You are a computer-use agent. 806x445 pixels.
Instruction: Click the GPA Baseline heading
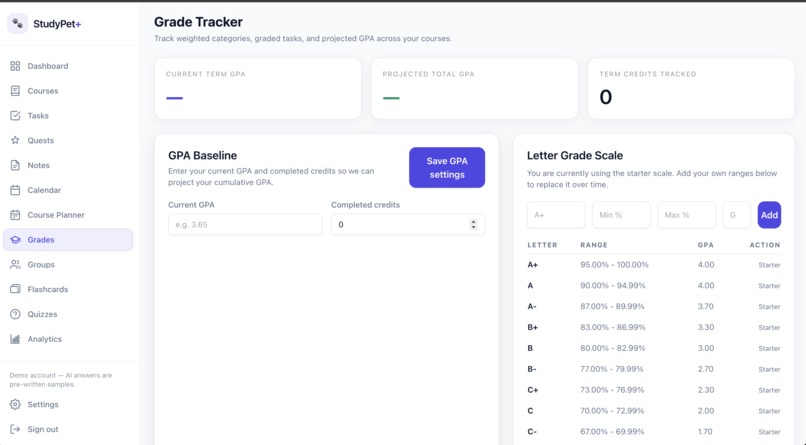[203, 155]
